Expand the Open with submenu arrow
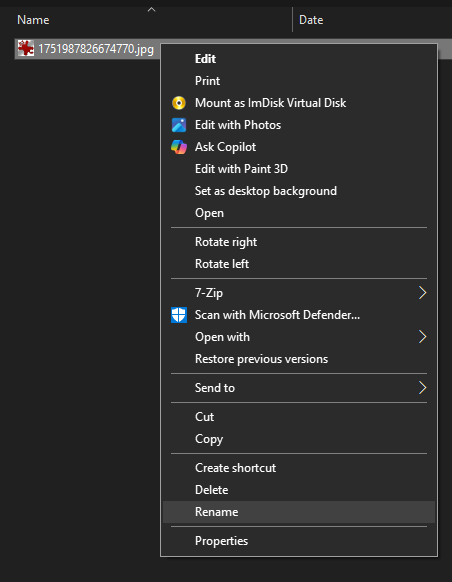Screen dimensions: 452x582 422,337
